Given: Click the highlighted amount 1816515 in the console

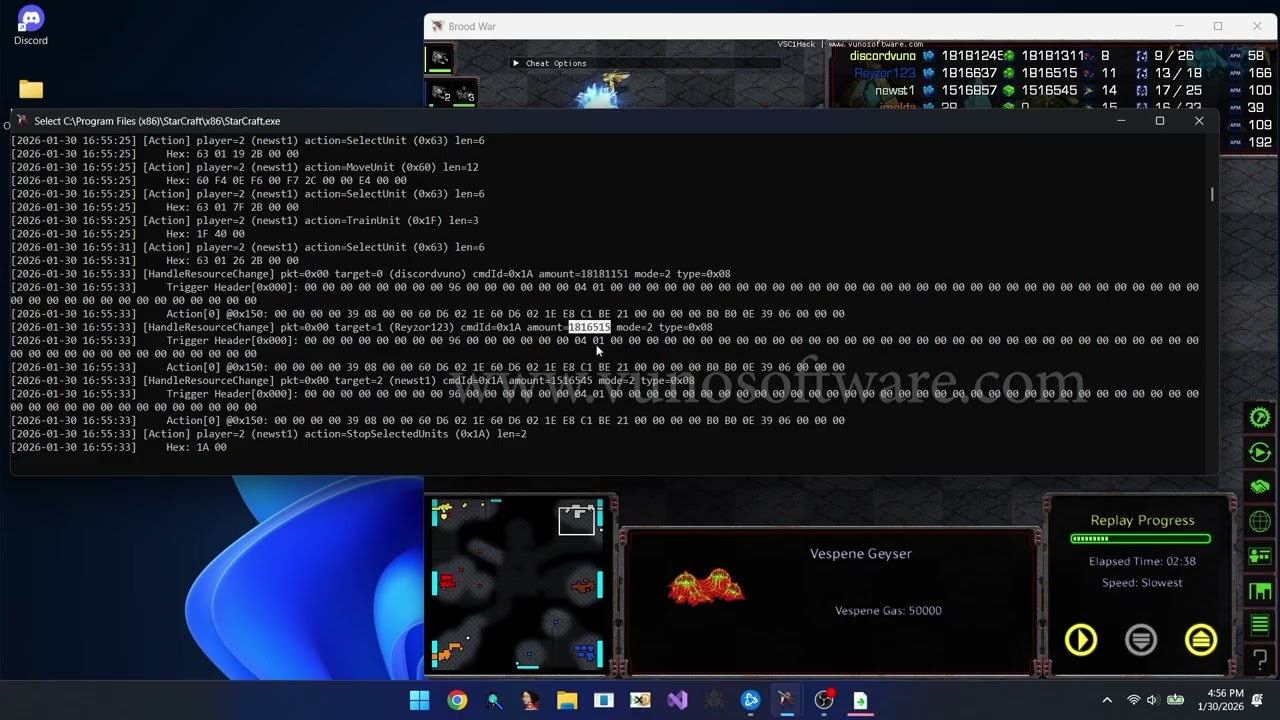Looking at the screenshot, I should tap(589, 327).
